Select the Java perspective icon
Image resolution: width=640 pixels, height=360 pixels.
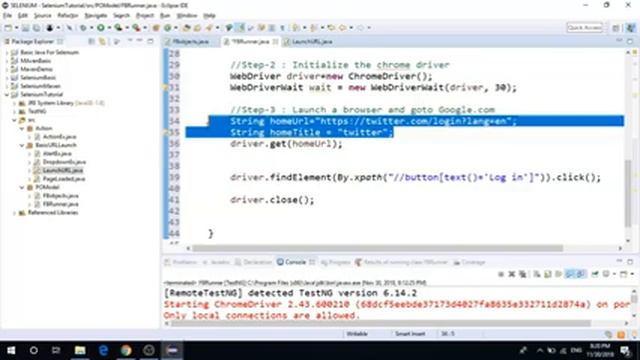coord(631,28)
